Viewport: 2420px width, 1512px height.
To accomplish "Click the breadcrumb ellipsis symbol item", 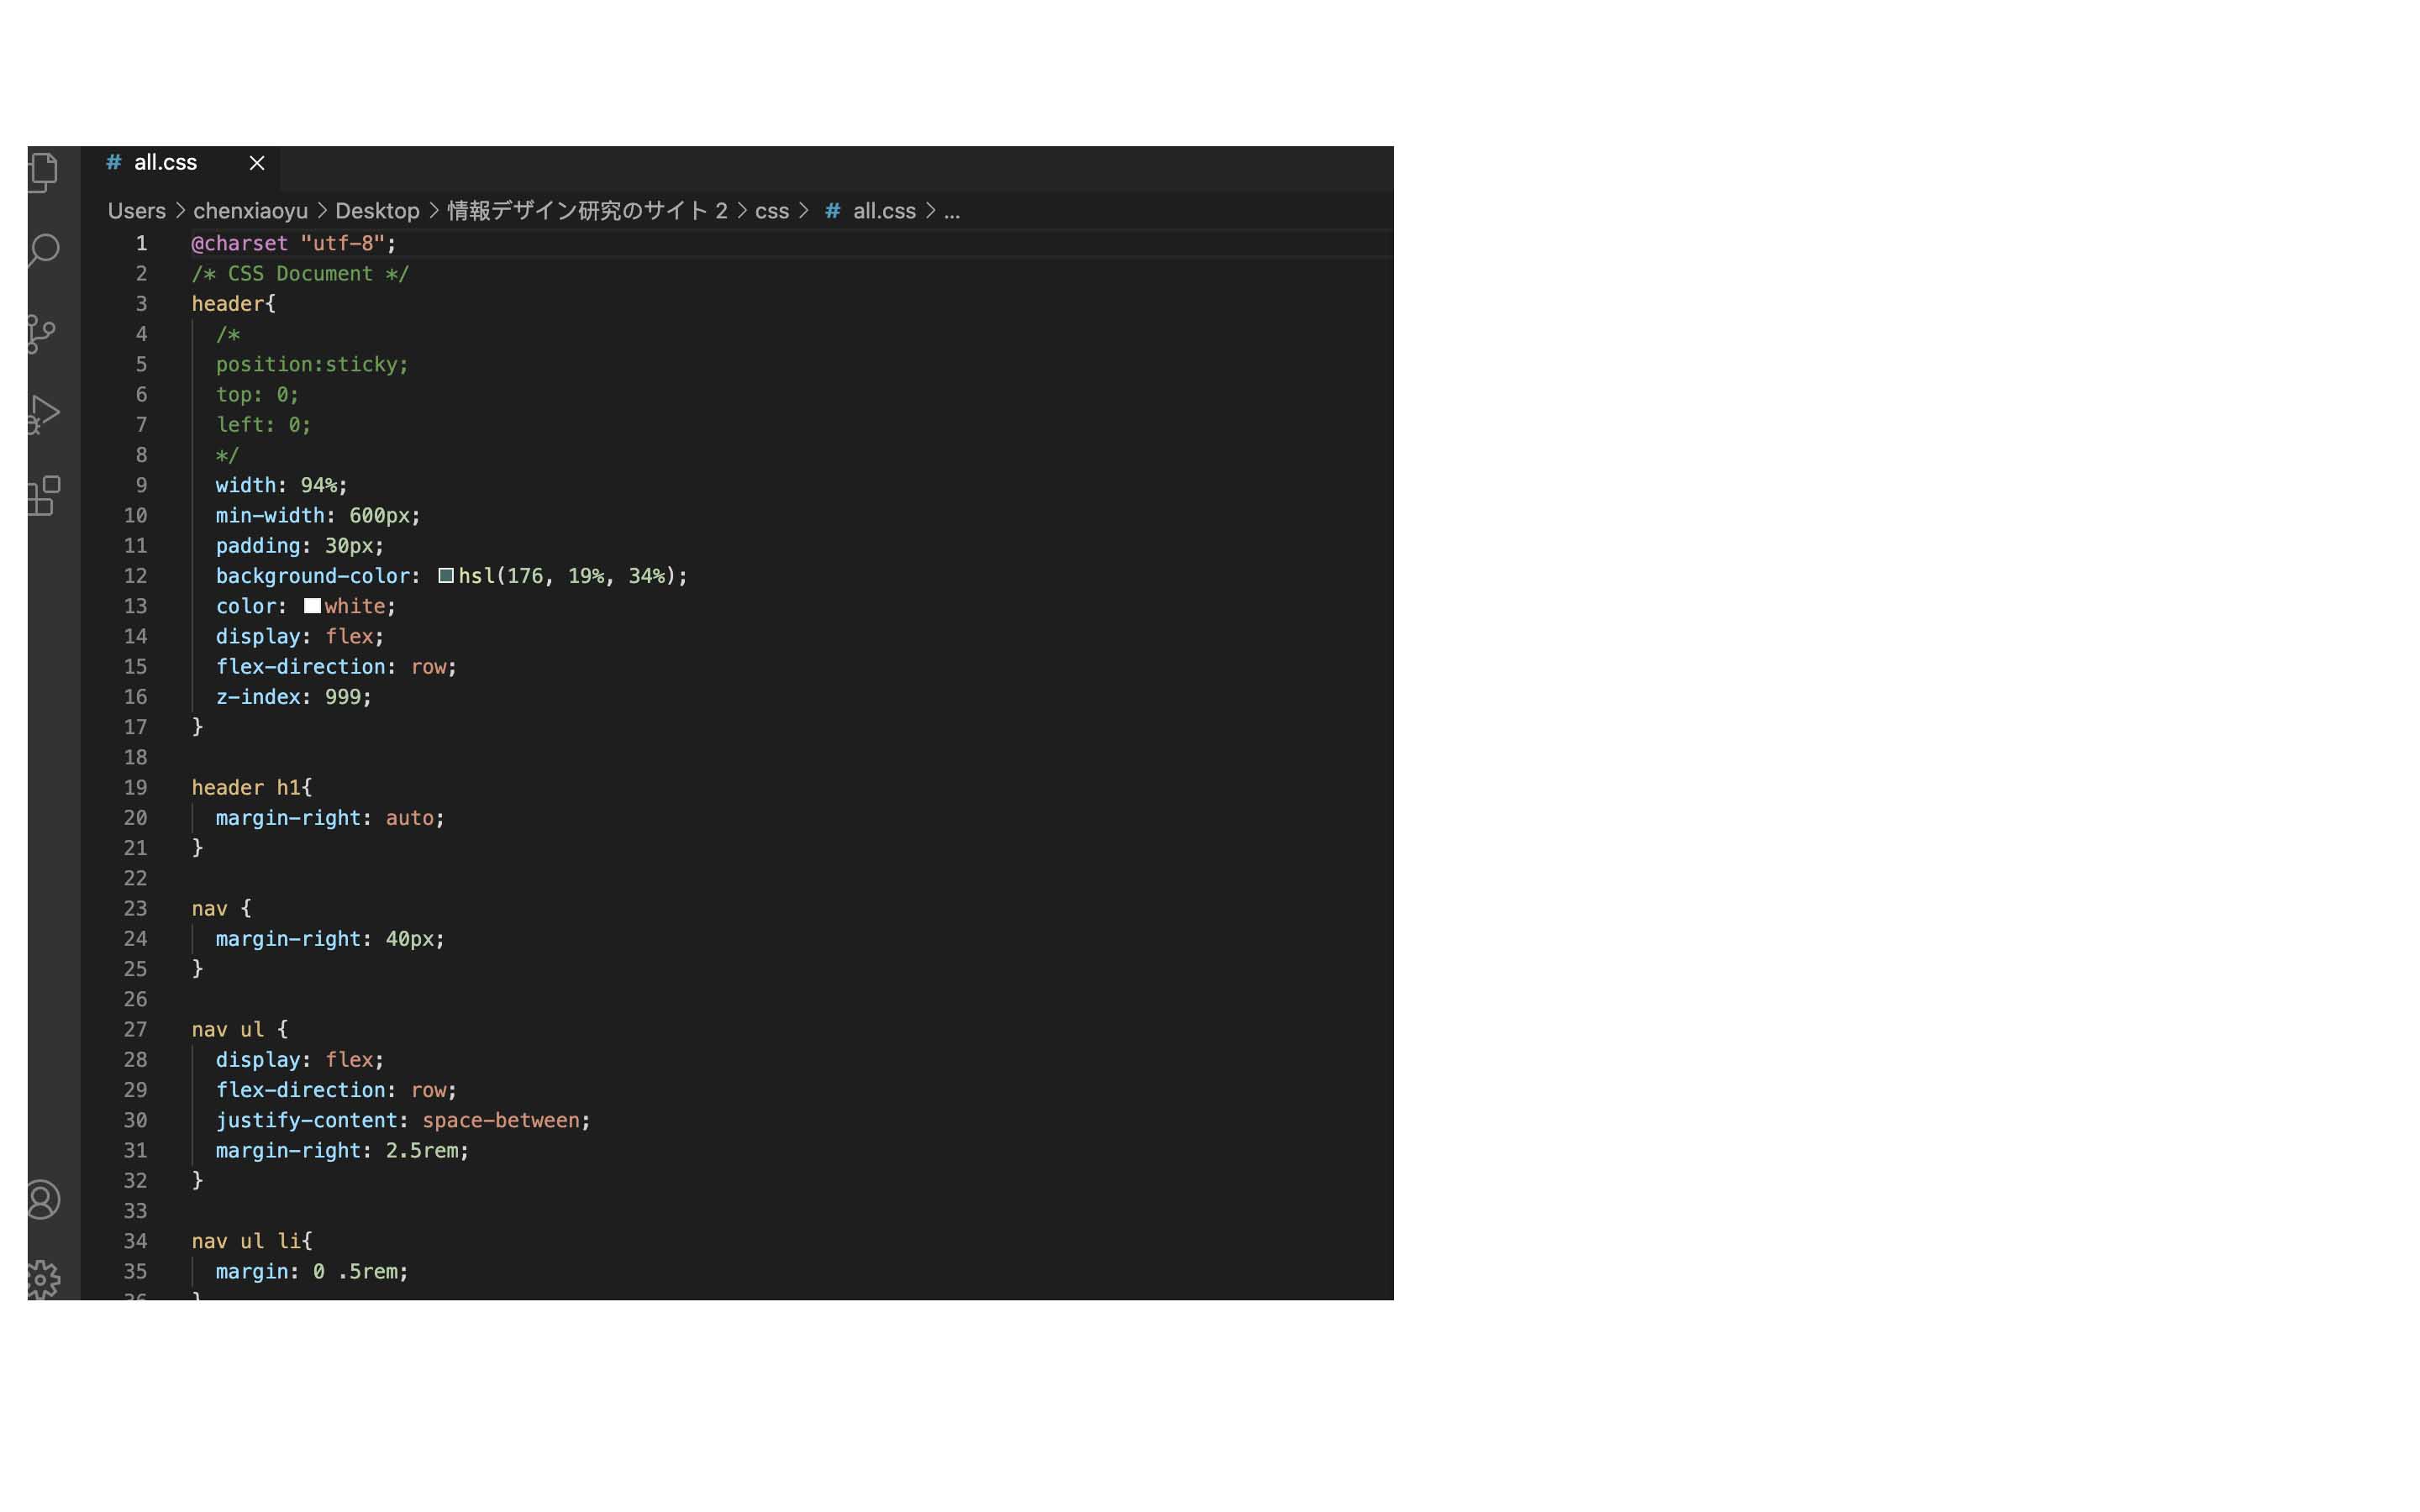I will click(x=952, y=211).
